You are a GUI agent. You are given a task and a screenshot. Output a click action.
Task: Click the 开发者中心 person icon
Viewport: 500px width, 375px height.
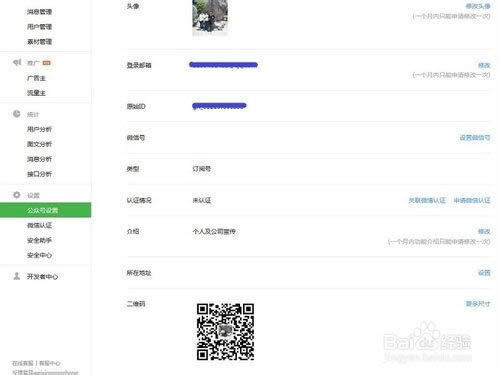click(17, 276)
